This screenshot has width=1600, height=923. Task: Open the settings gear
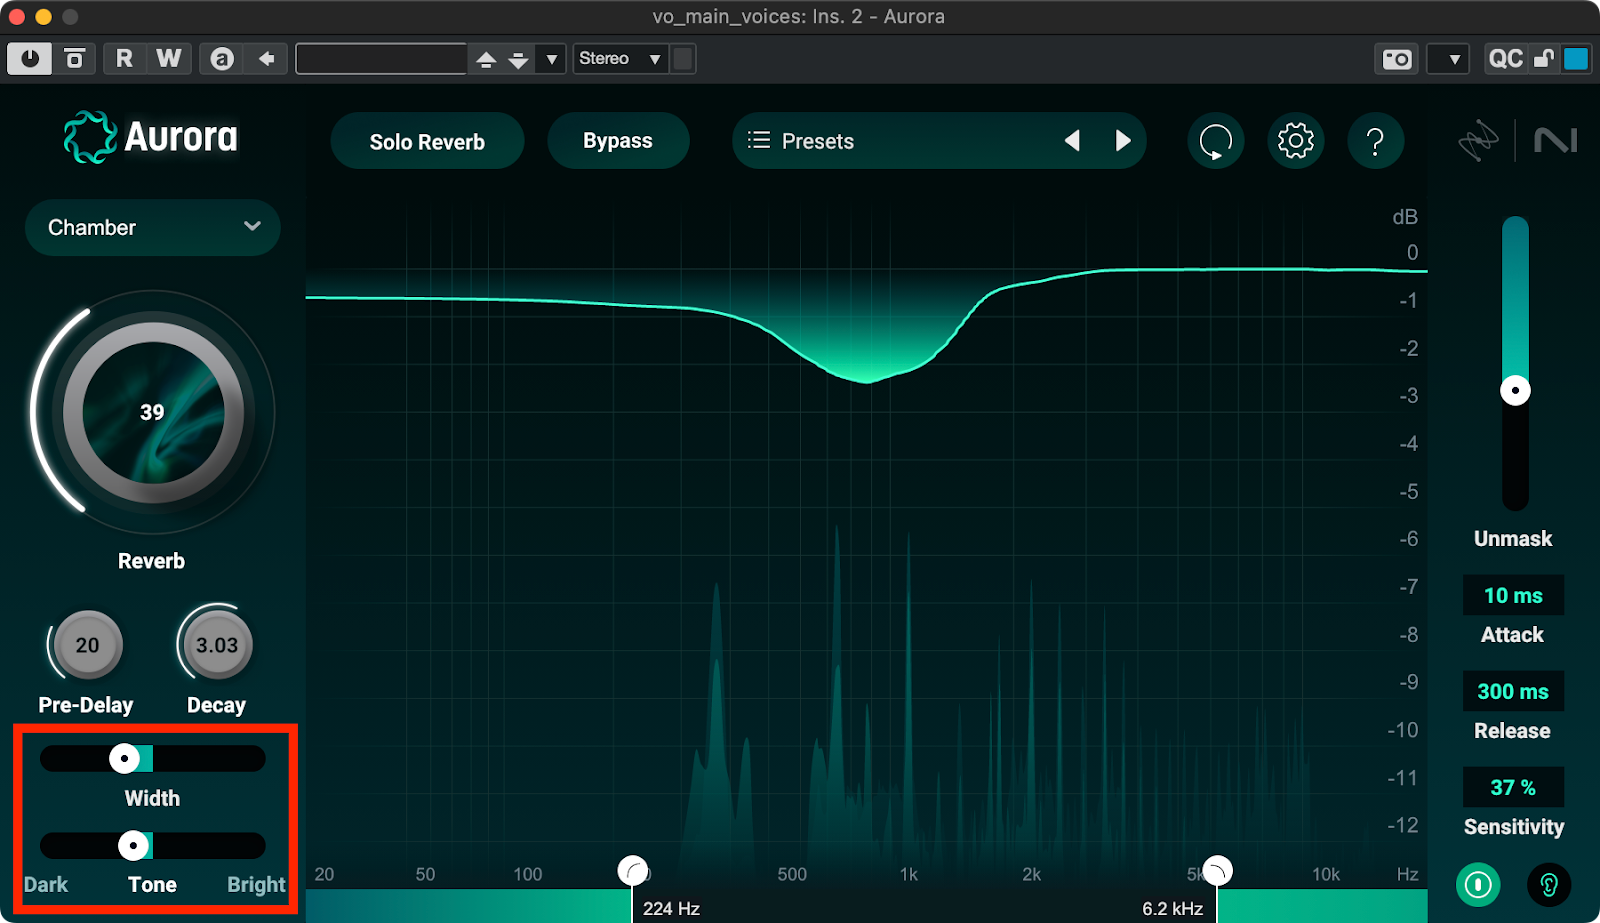click(x=1296, y=141)
